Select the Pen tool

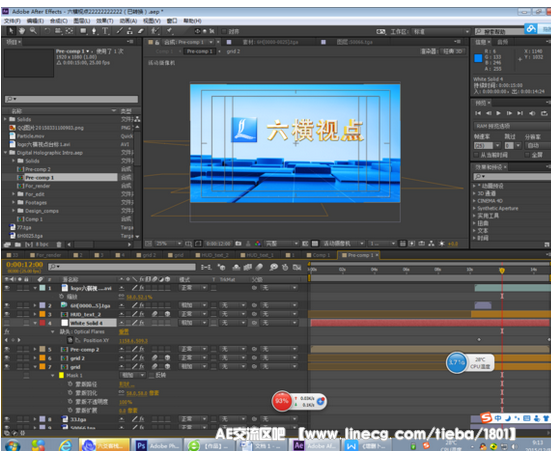(x=94, y=31)
